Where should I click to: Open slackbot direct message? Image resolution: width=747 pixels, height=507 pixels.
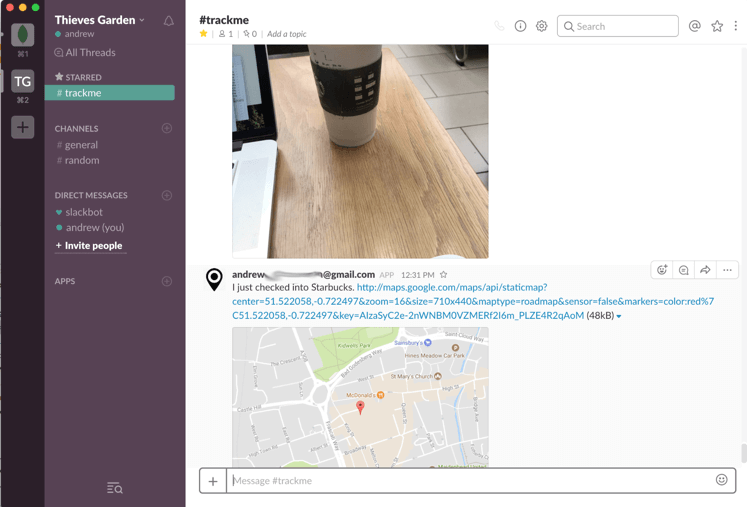(x=79, y=212)
